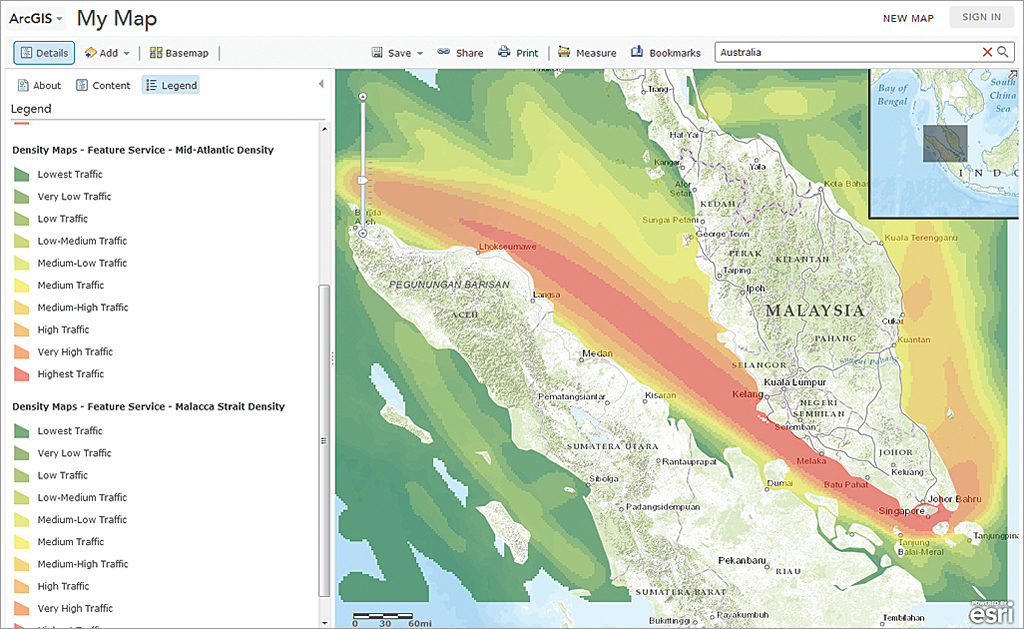This screenshot has width=1024, height=629.
Task: Open the ArcGIS dropdown menu
Action: 36,18
